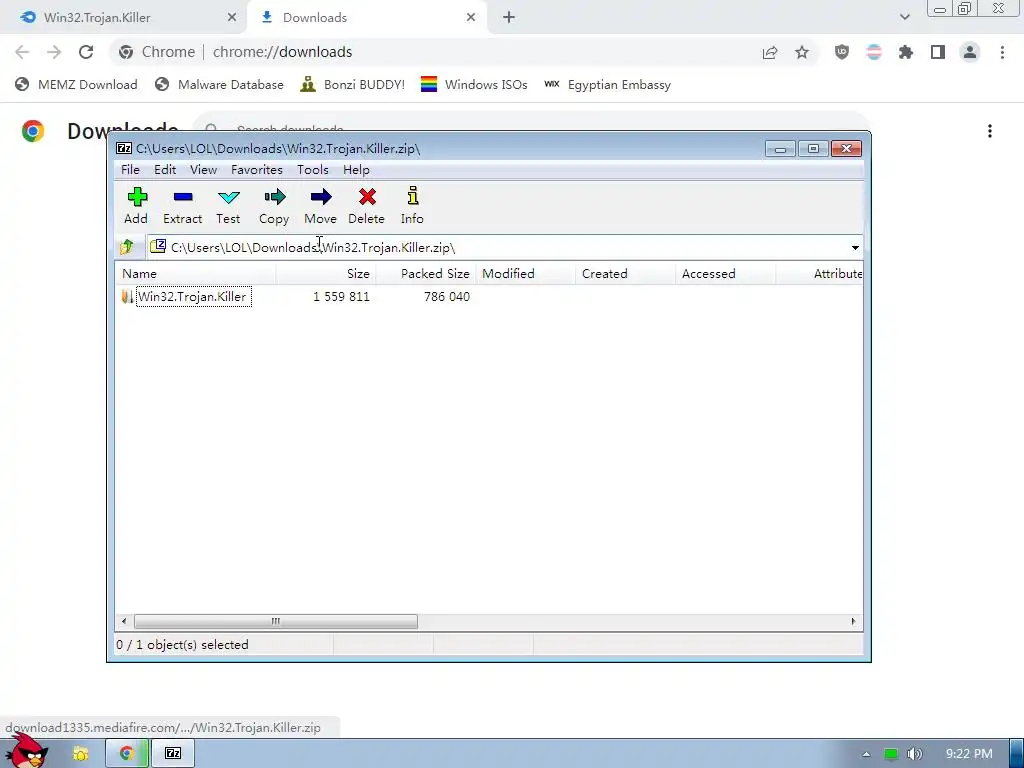Close the Downloads browser tab
Viewport: 1024px width, 768px height.
coord(471,18)
